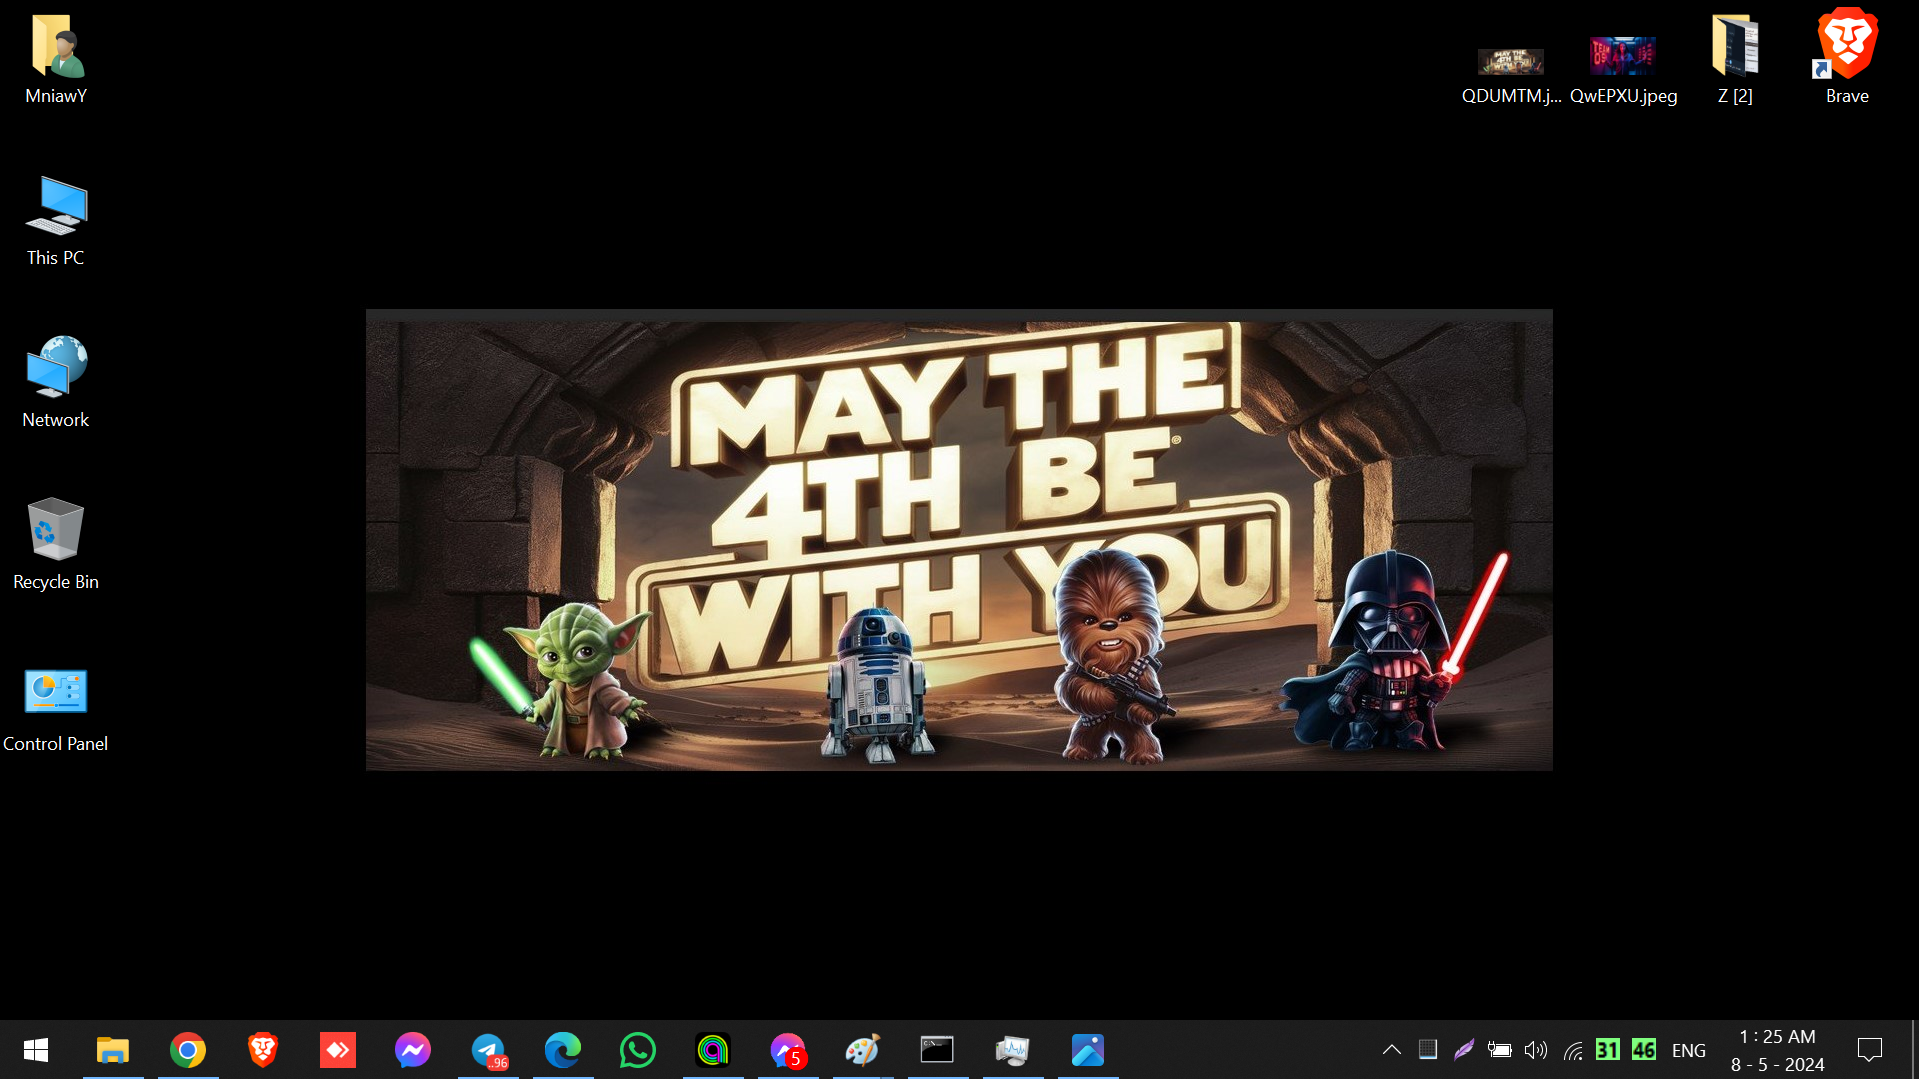The image size is (1919, 1079).
Task: Open the MniawY user folder on desktop
Action: pyautogui.click(x=56, y=58)
